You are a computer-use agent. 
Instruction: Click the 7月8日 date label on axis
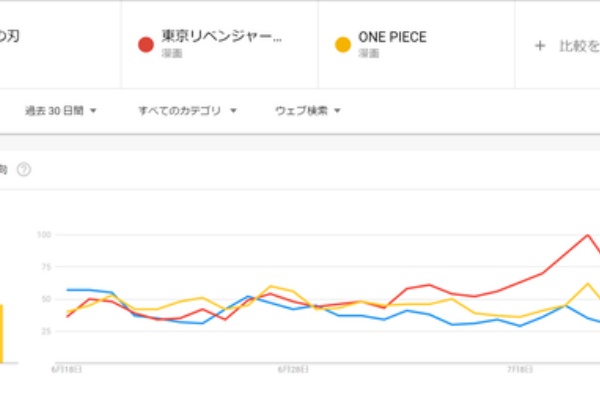click(x=521, y=369)
